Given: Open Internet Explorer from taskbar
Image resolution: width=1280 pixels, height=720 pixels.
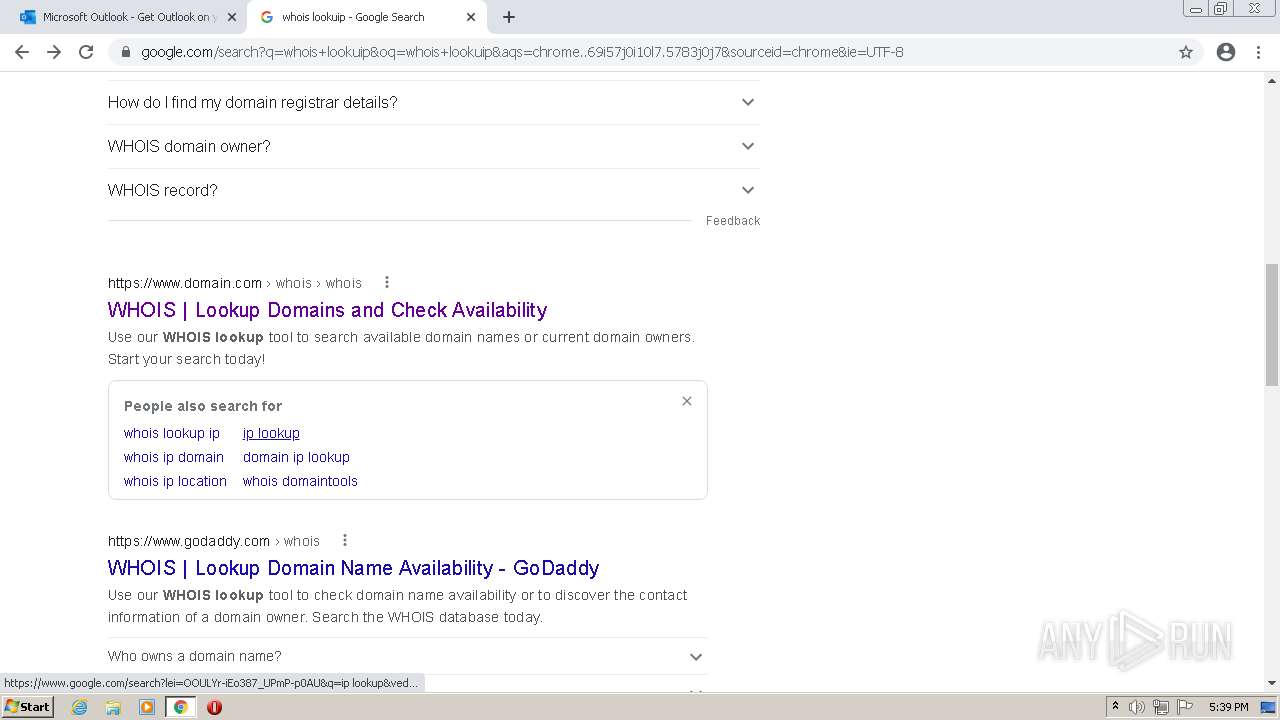Looking at the screenshot, I should 80,707.
